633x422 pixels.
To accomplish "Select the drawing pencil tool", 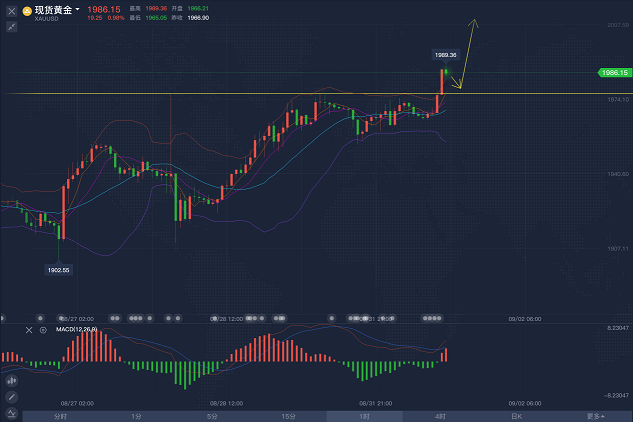I will (x=11, y=397).
